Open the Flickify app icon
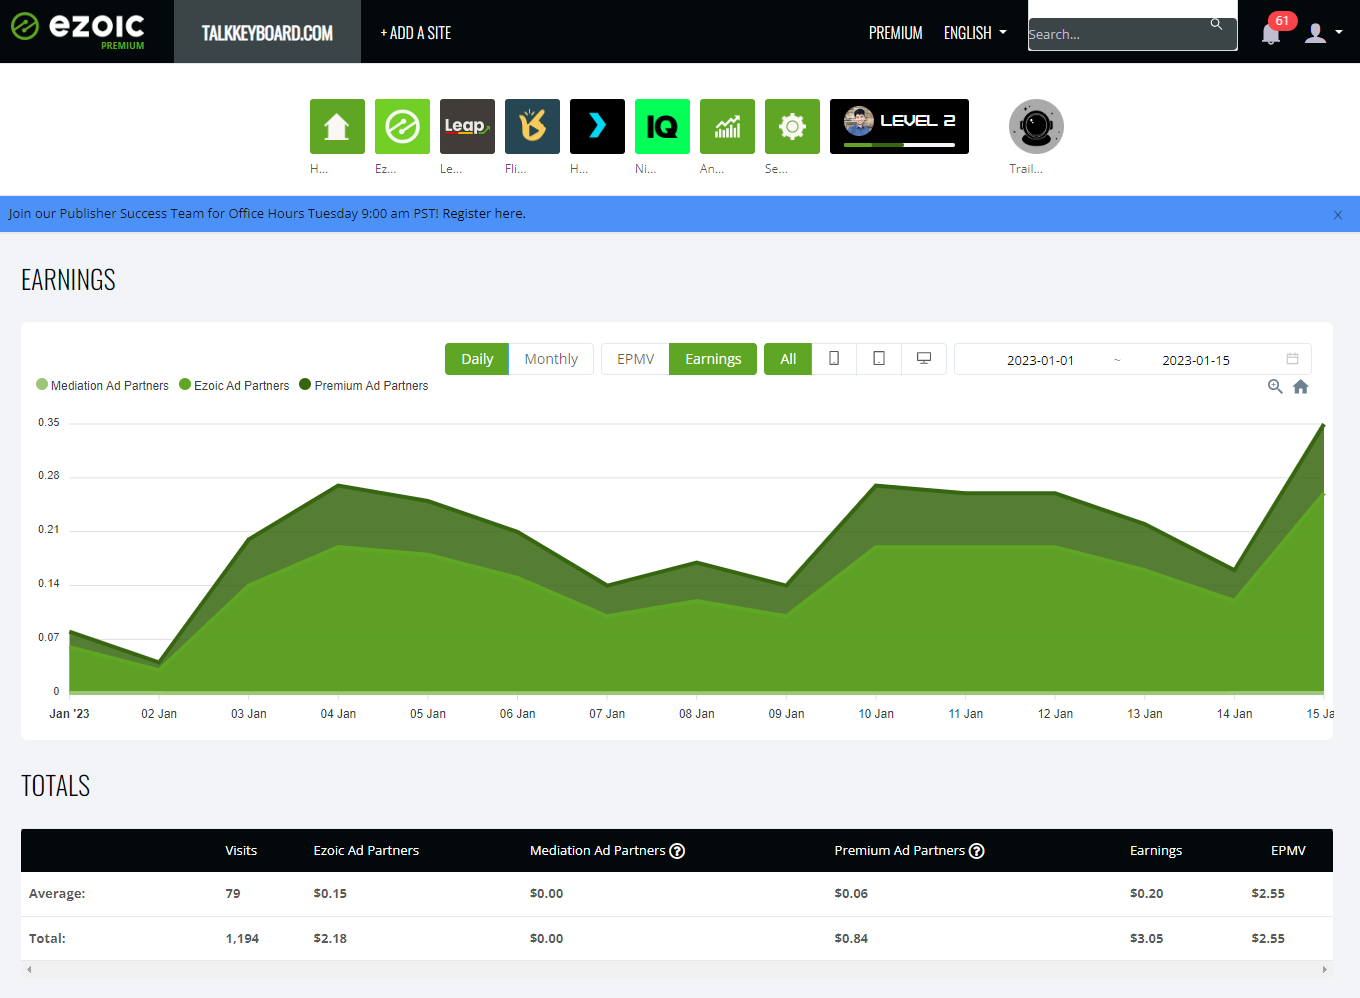1360x998 pixels. (532, 126)
